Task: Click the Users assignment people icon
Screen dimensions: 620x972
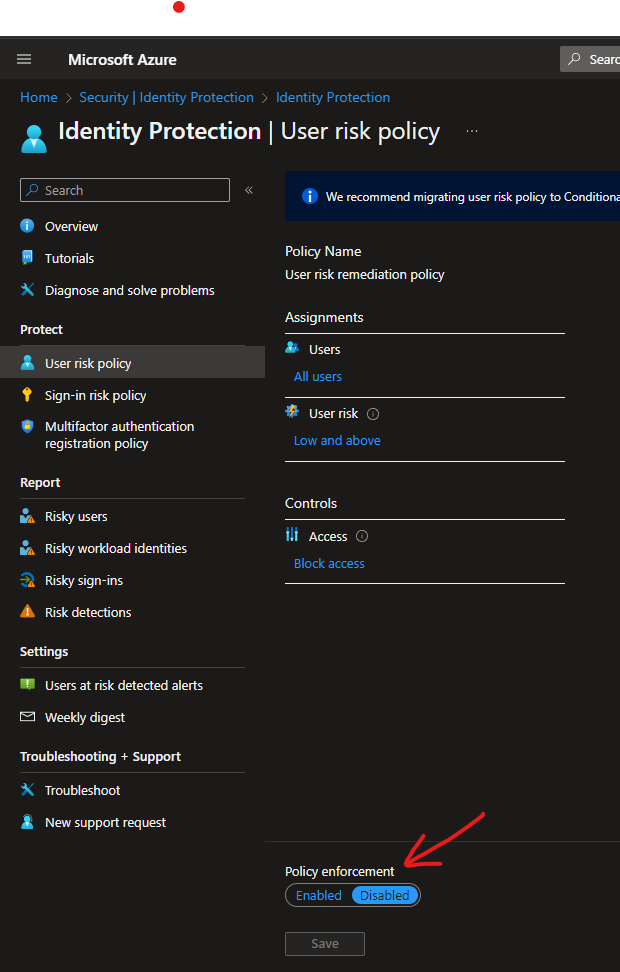Action: click(292, 348)
